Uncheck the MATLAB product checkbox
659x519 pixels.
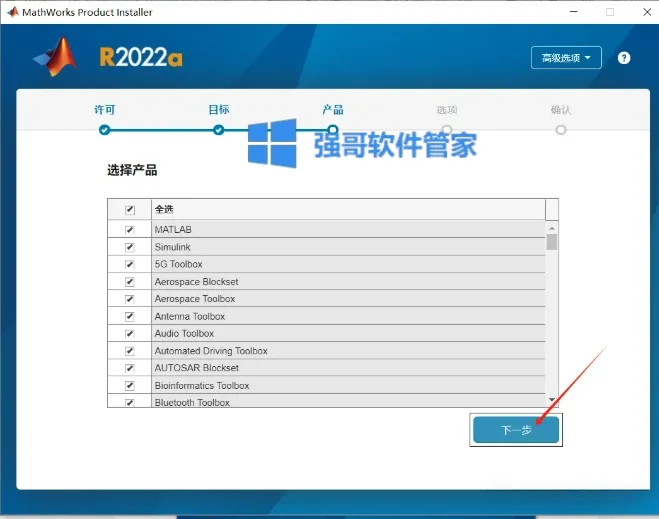pos(130,230)
